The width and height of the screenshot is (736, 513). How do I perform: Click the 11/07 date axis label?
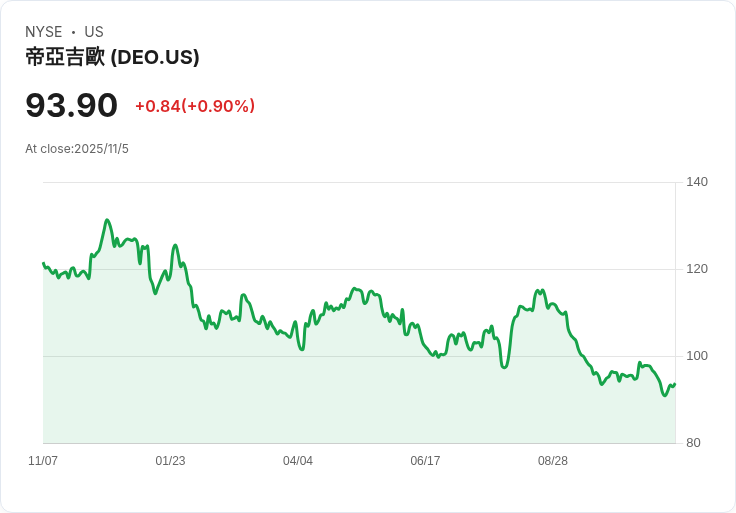pos(43,460)
